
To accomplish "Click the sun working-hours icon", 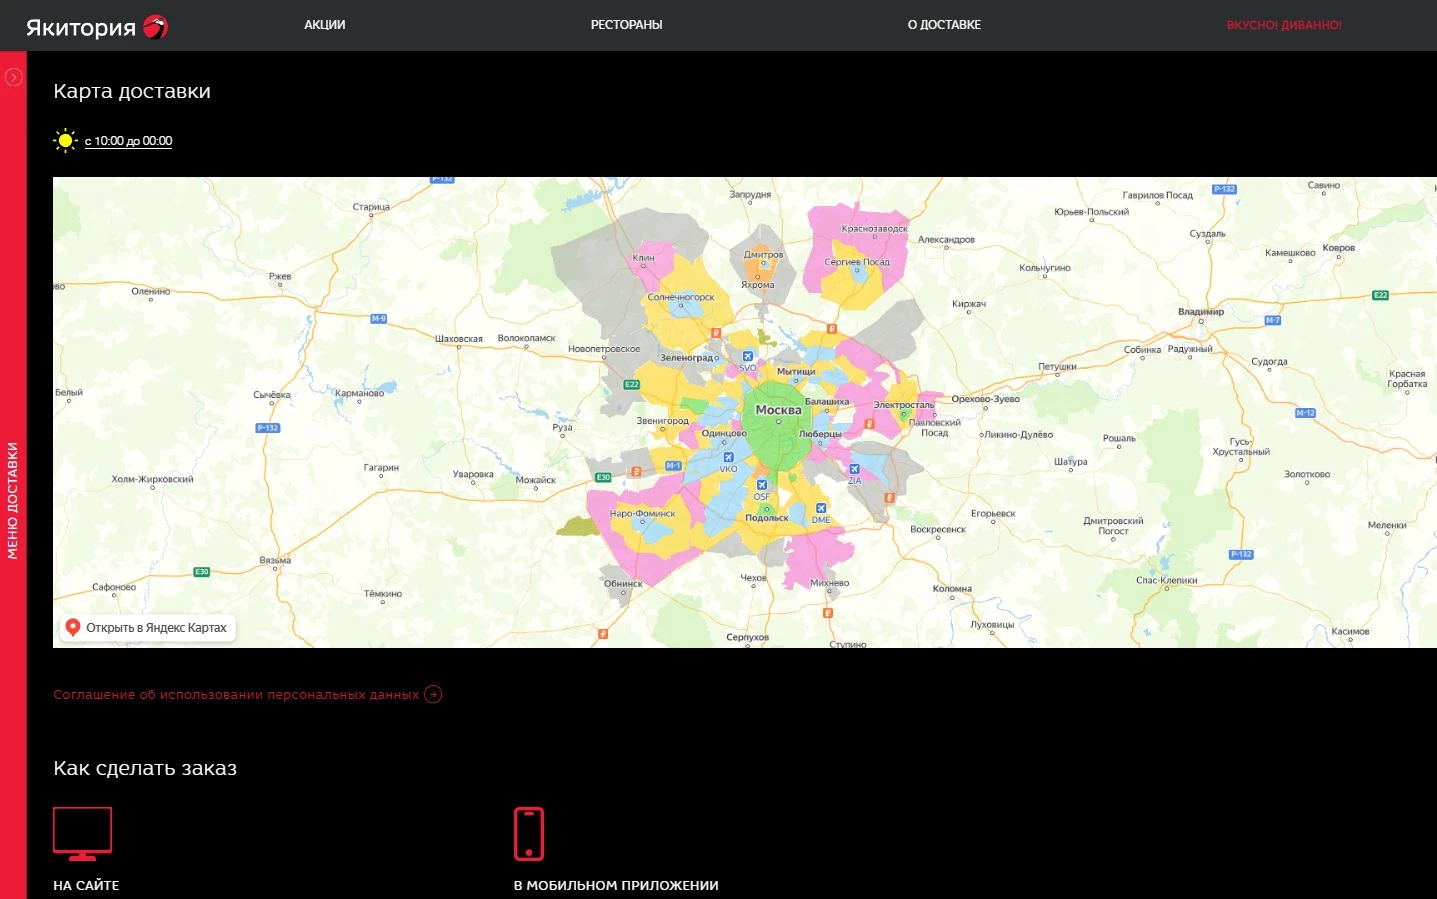I will (x=65, y=141).
